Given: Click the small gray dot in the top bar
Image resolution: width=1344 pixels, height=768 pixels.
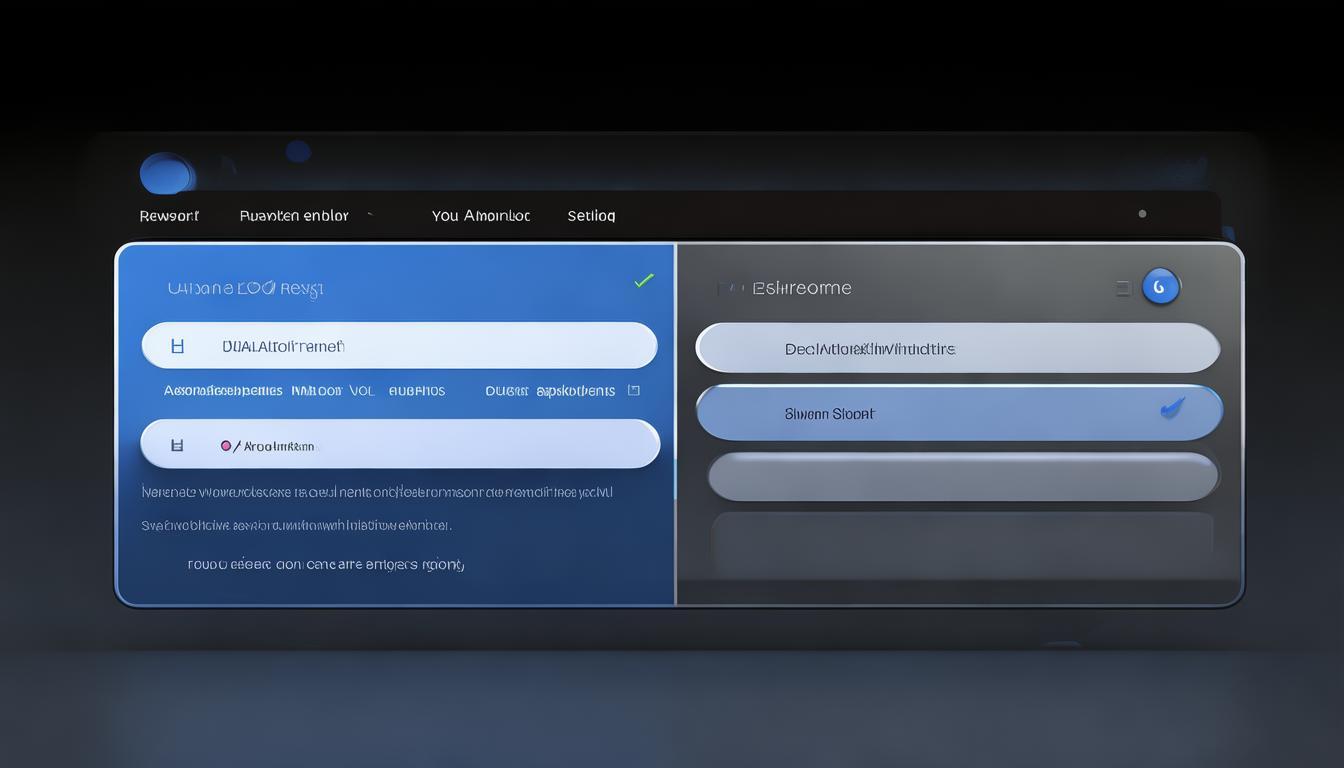Looking at the screenshot, I should (x=1142, y=214).
